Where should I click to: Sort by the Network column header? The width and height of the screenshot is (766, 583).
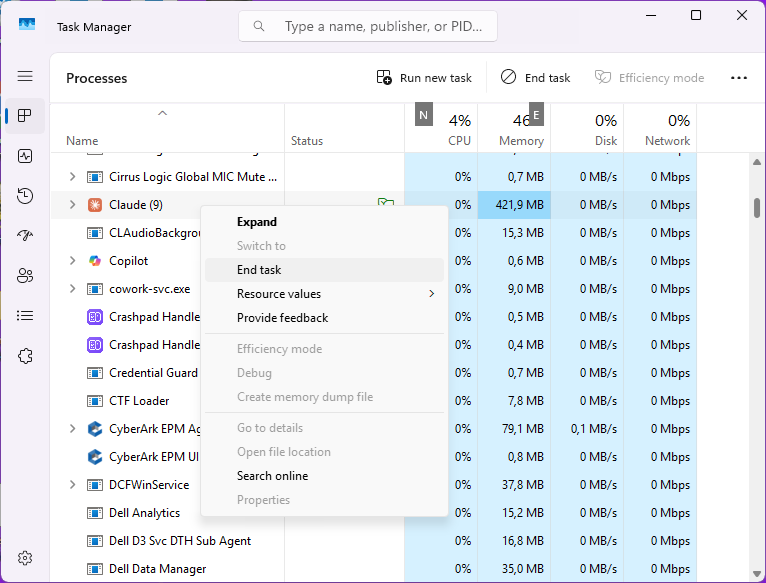(660, 128)
